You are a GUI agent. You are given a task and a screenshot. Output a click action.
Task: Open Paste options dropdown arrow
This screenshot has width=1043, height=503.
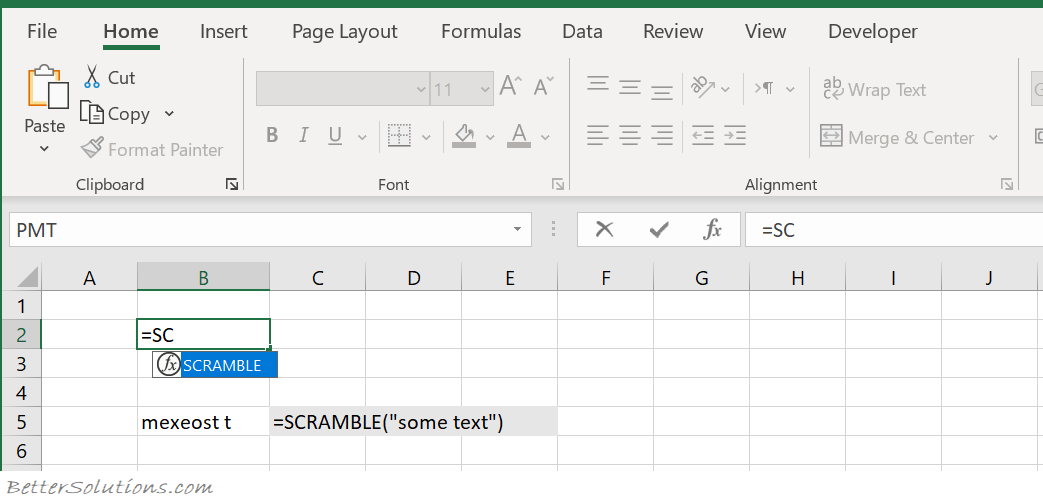[x=45, y=148]
